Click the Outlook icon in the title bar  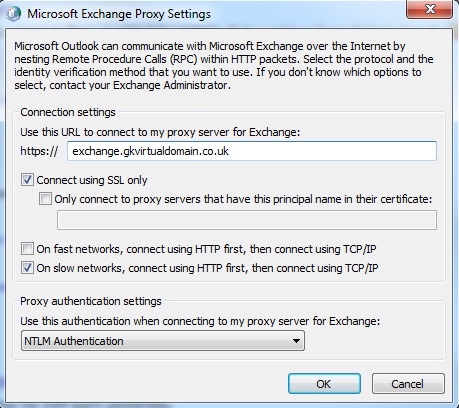(14, 14)
